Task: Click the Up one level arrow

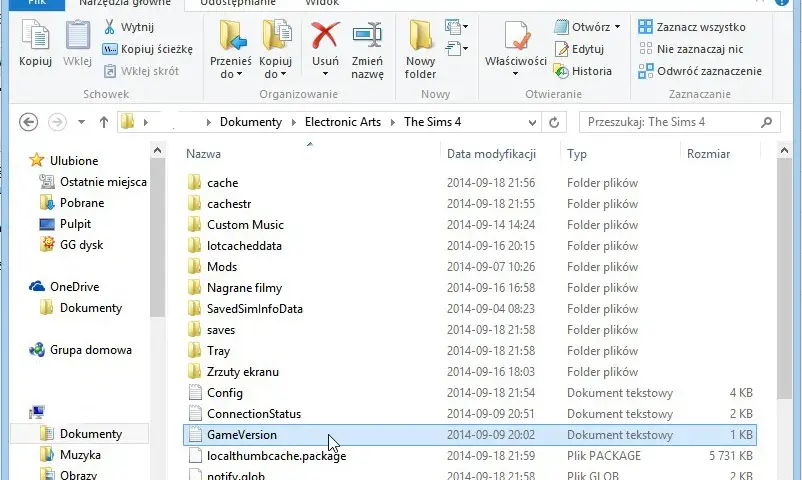Action: 104,122
